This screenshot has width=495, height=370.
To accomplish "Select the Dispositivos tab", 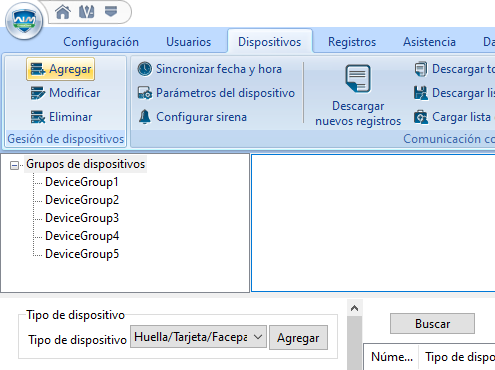I will click(270, 42).
